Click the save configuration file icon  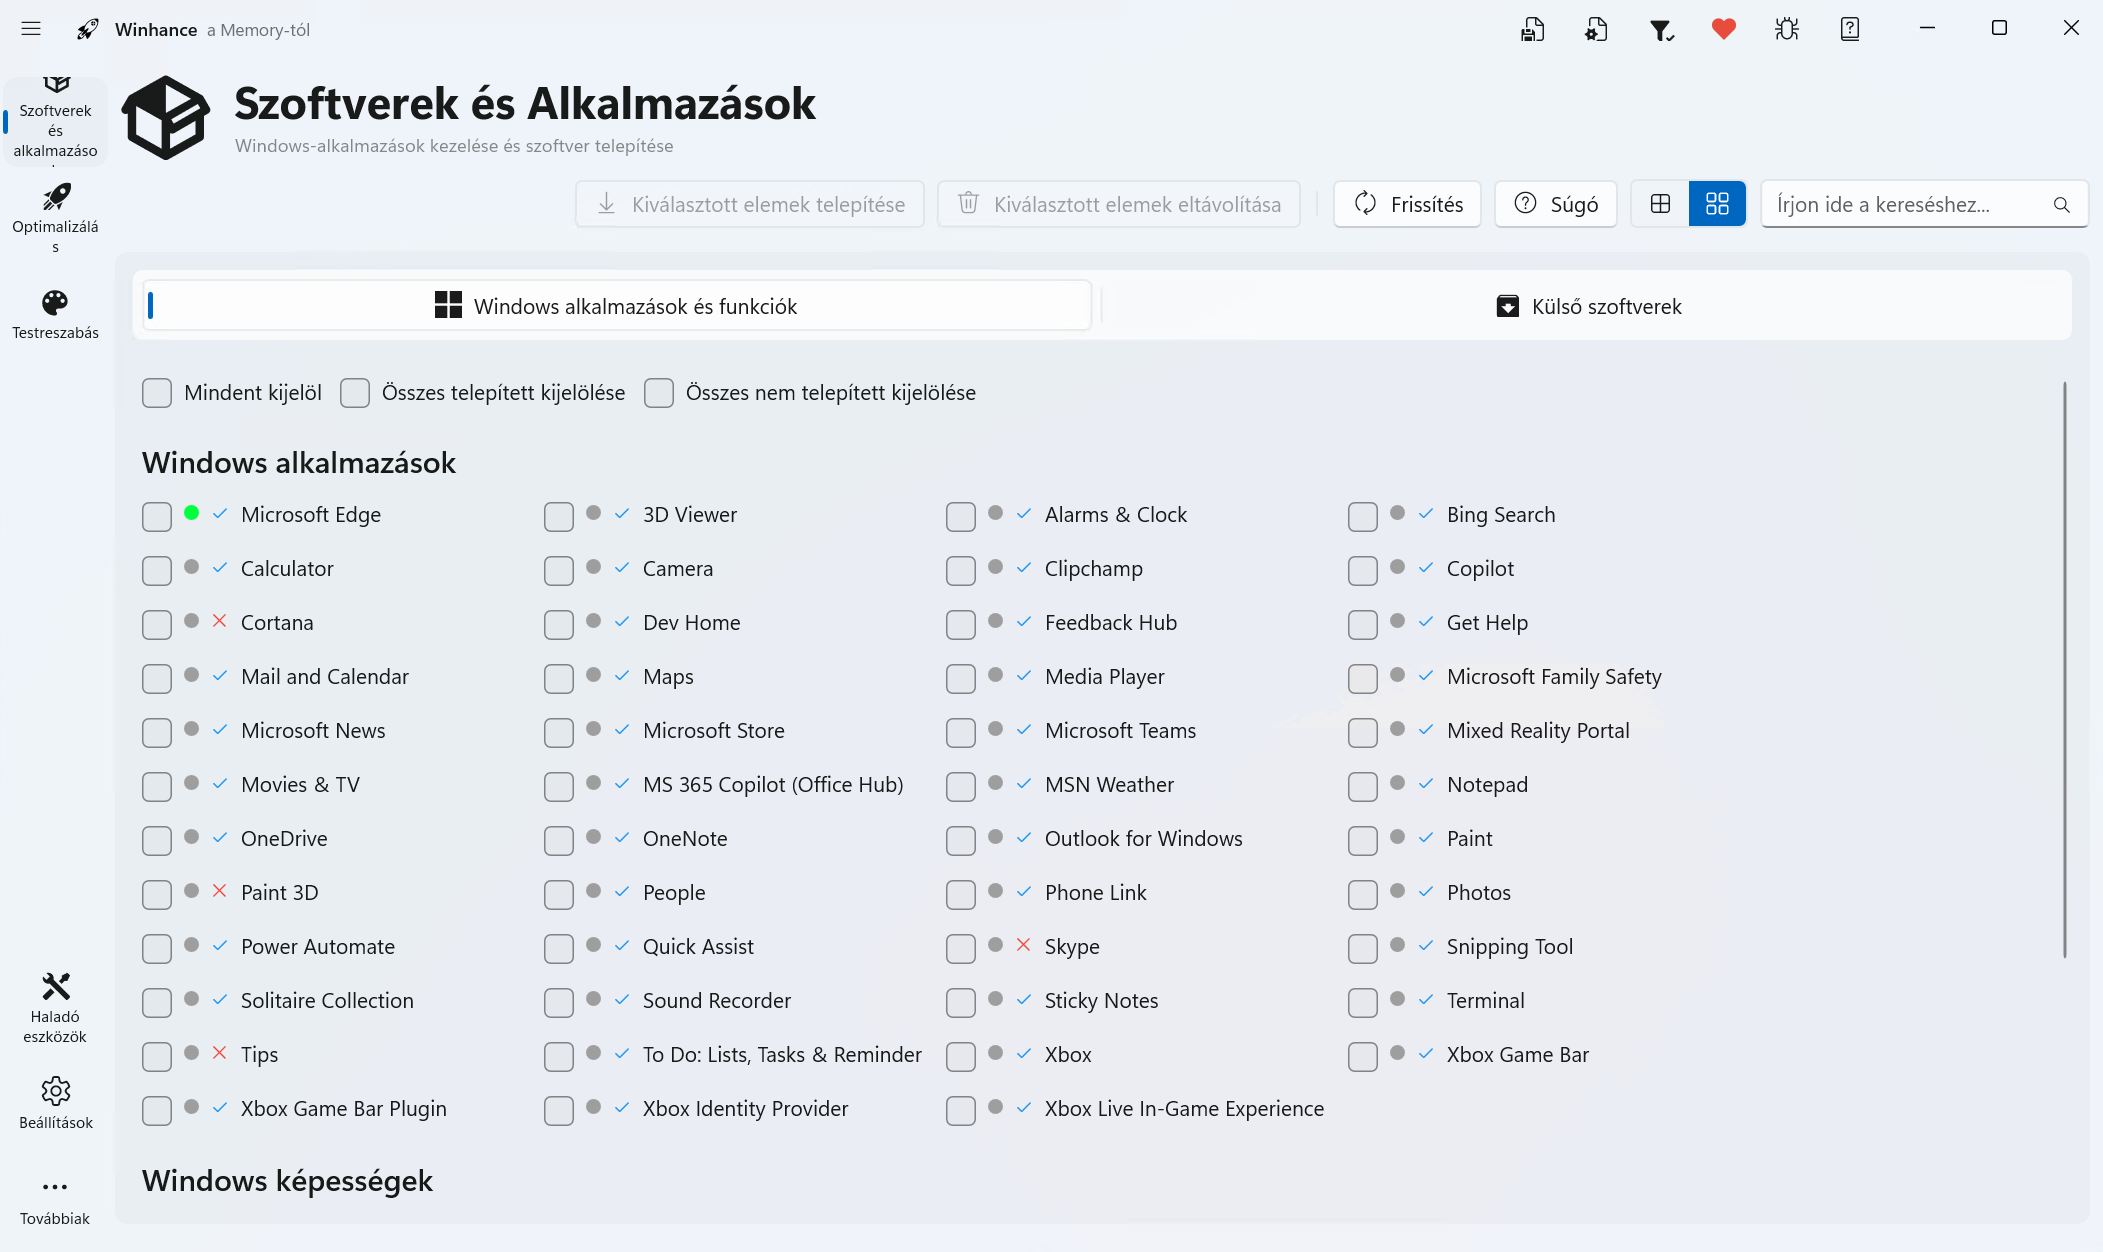(x=1532, y=29)
